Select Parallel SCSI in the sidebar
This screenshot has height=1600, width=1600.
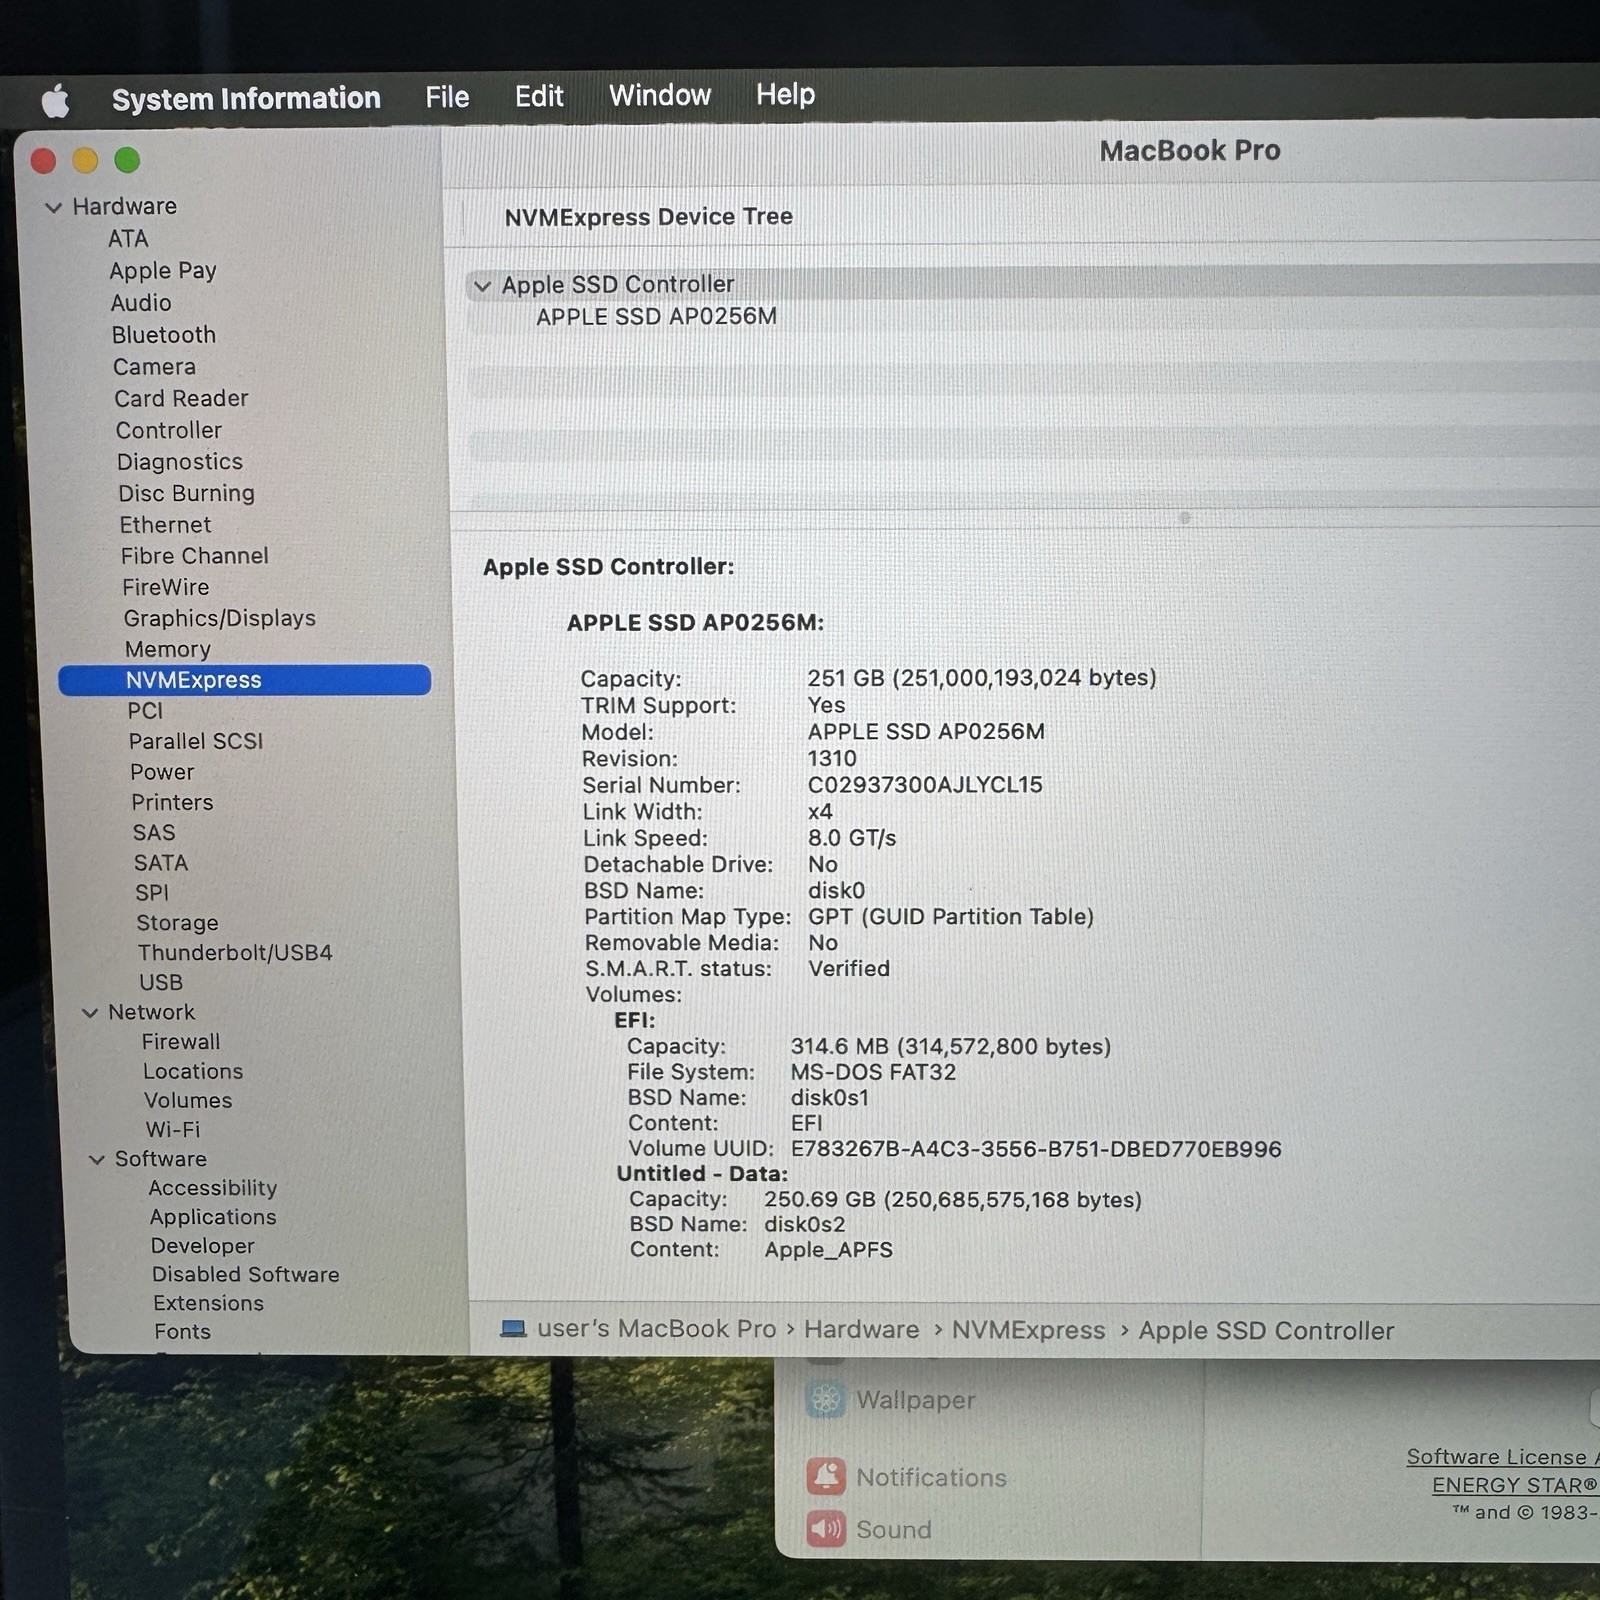pos(196,741)
